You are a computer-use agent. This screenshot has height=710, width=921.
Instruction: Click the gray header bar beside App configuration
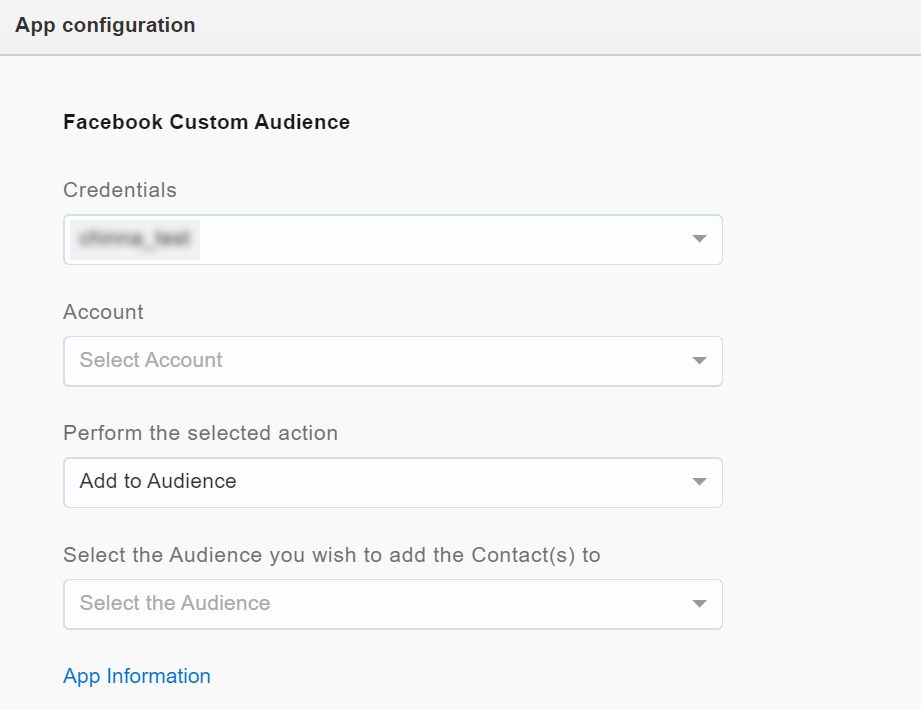560,26
